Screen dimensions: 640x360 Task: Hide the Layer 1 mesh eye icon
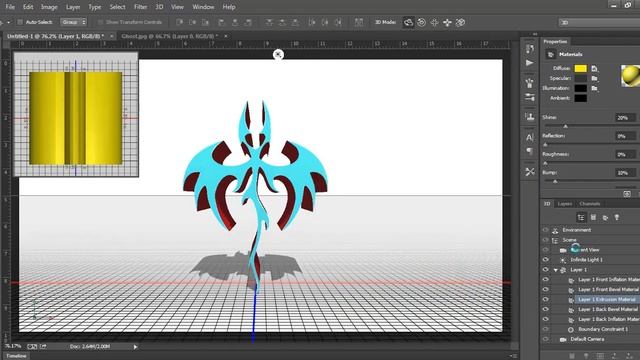(546, 270)
